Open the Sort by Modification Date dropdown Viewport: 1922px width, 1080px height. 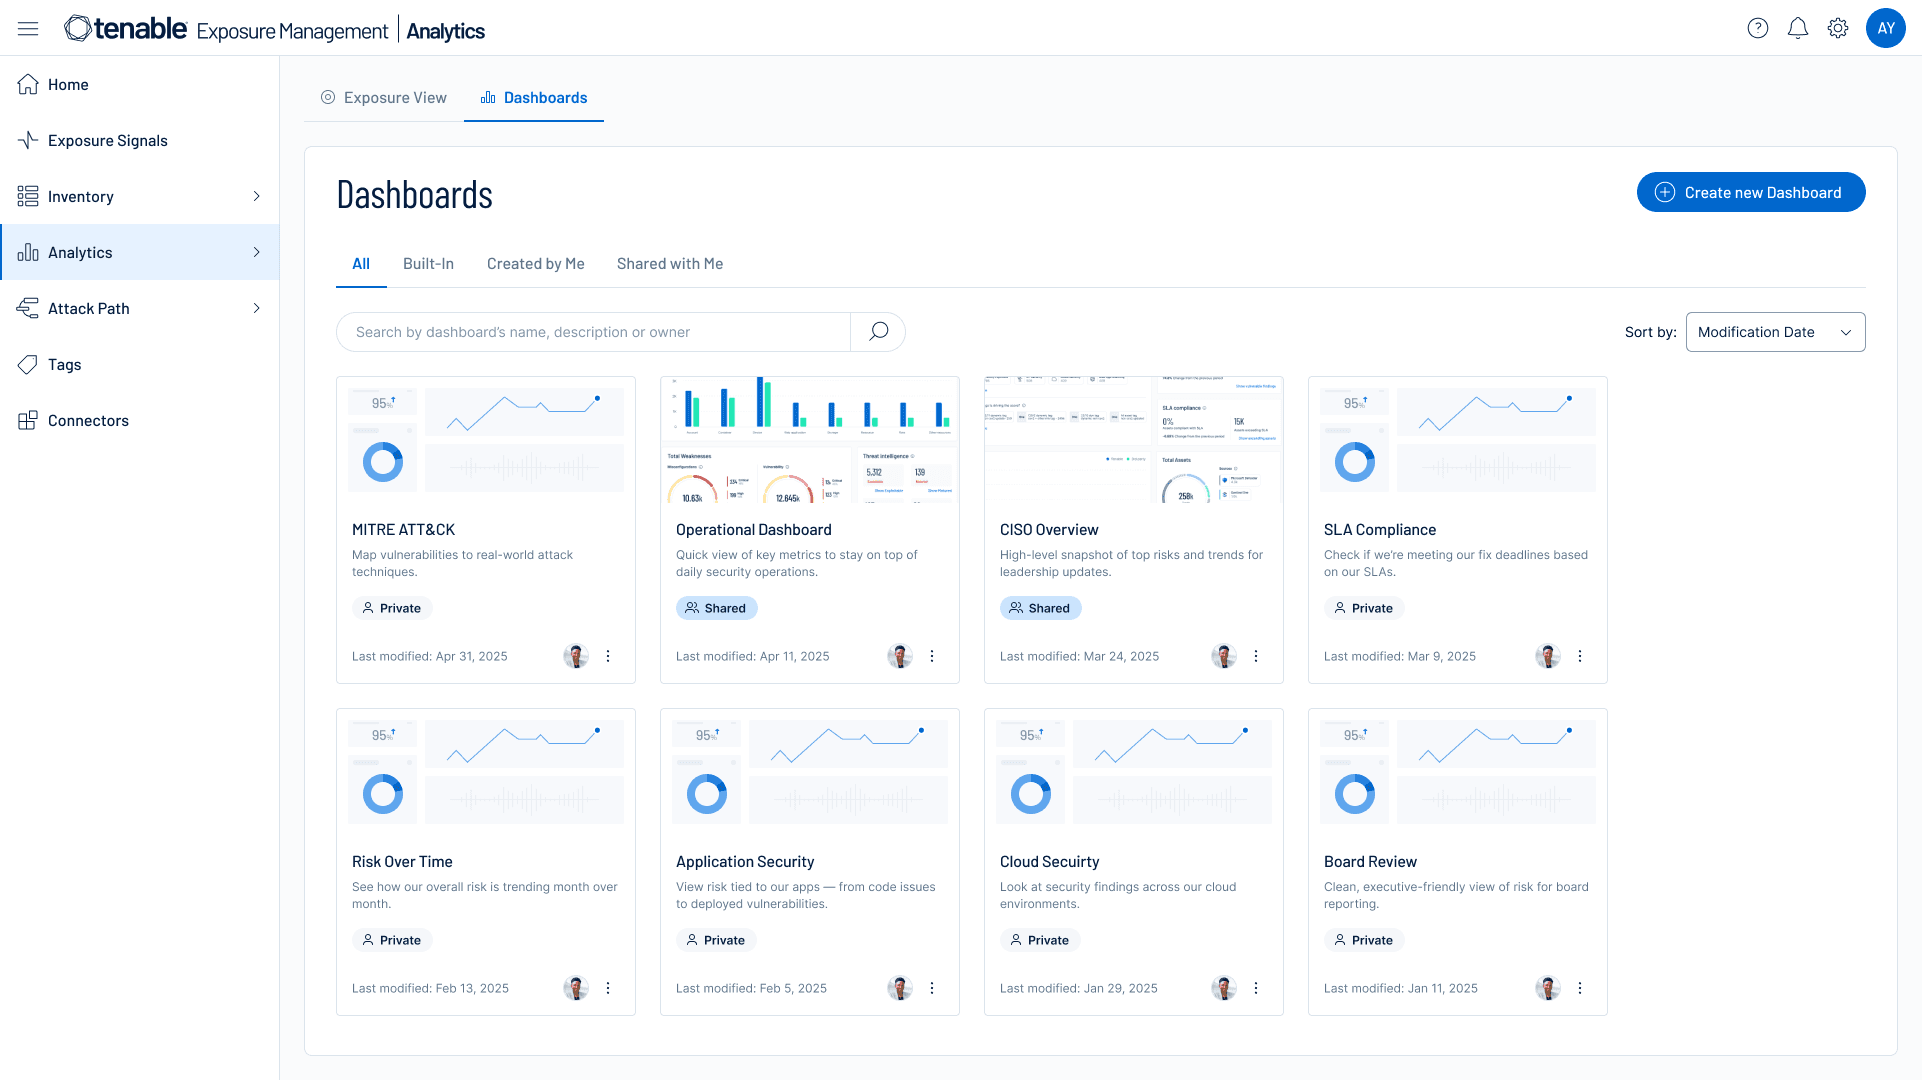coord(1775,331)
